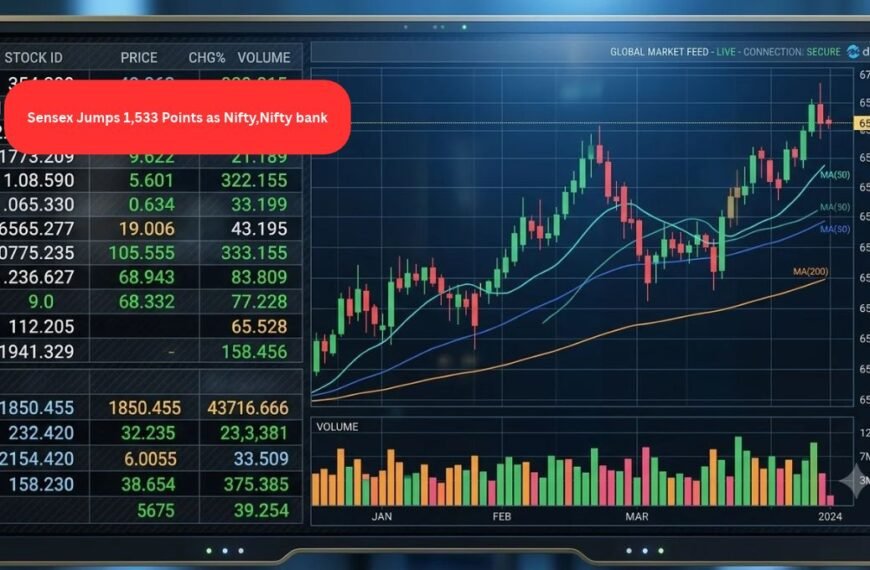Click the price value 0.634
870x570 pixels.
pyautogui.click(x=151, y=204)
